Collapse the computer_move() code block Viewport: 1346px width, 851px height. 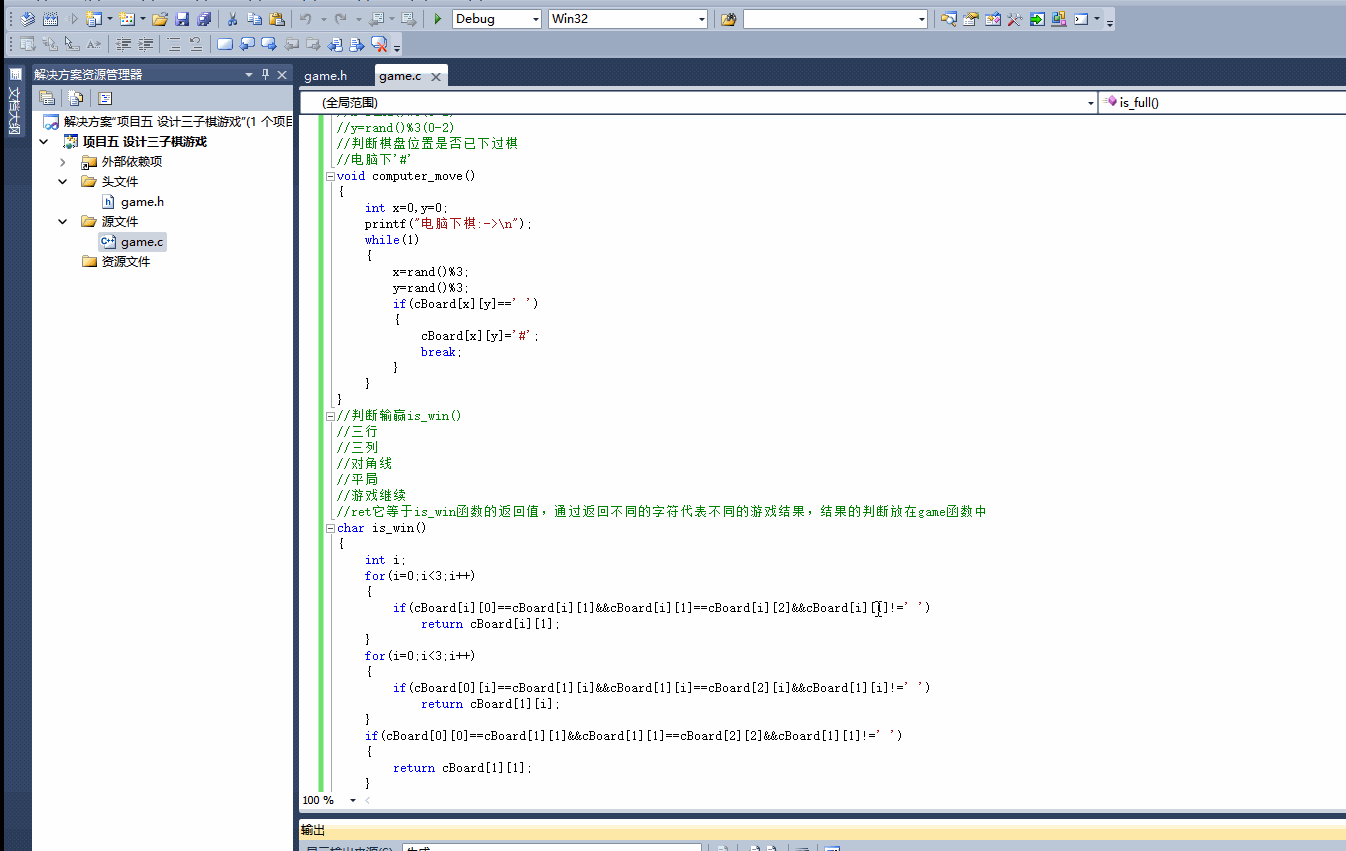pyautogui.click(x=330, y=176)
